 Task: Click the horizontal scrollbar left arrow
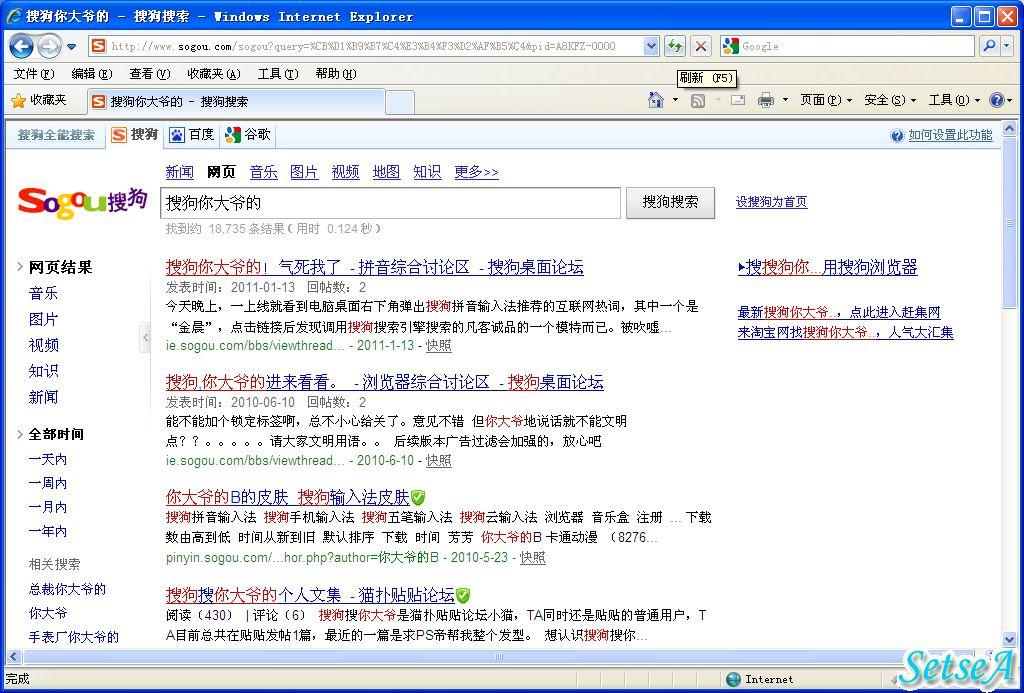[x=13, y=656]
